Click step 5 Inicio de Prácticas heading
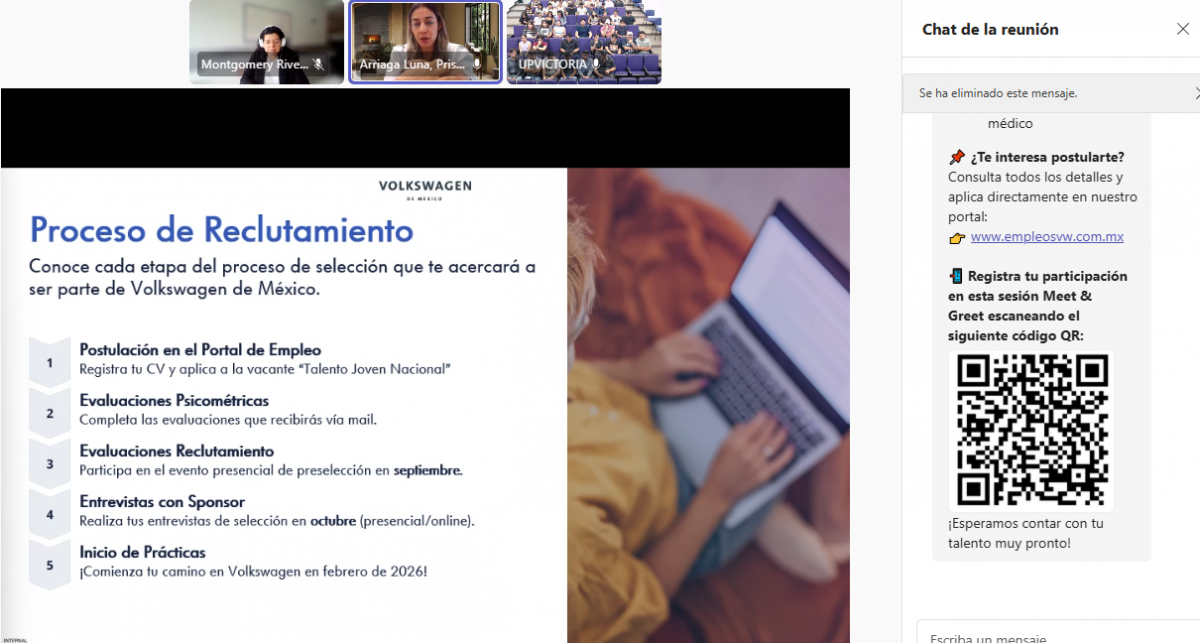Viewport: 1200px width, 643px height. (x=143, y=552)
